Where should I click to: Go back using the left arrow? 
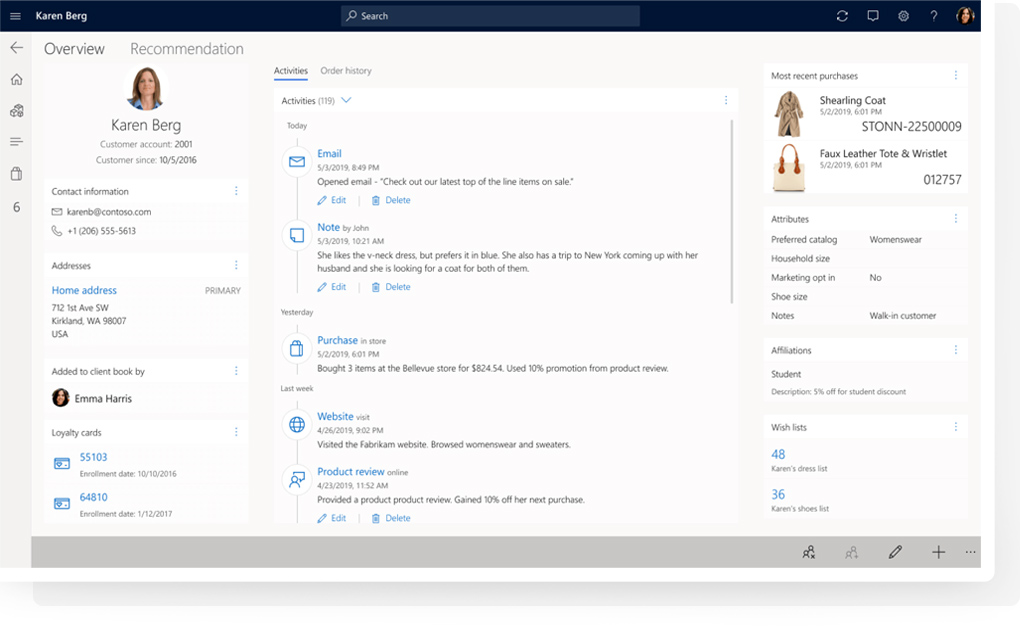tap(17, 47)
